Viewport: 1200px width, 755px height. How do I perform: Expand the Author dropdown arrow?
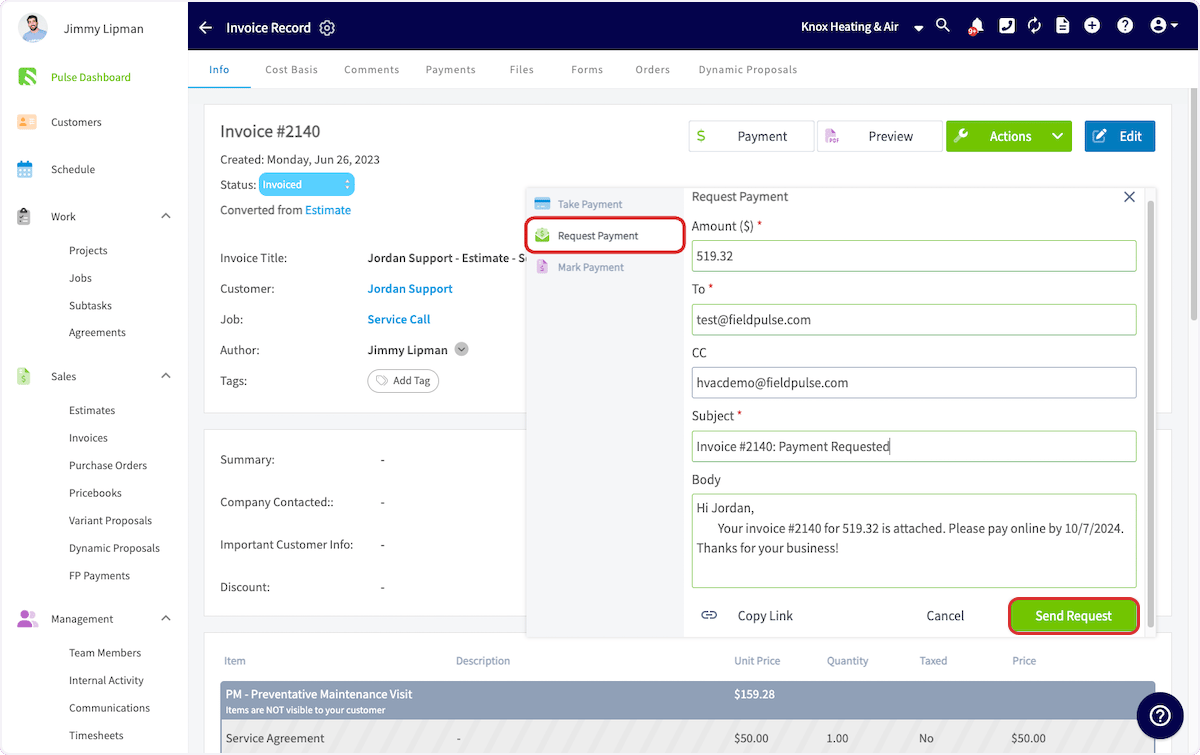[x=461, y=349]
